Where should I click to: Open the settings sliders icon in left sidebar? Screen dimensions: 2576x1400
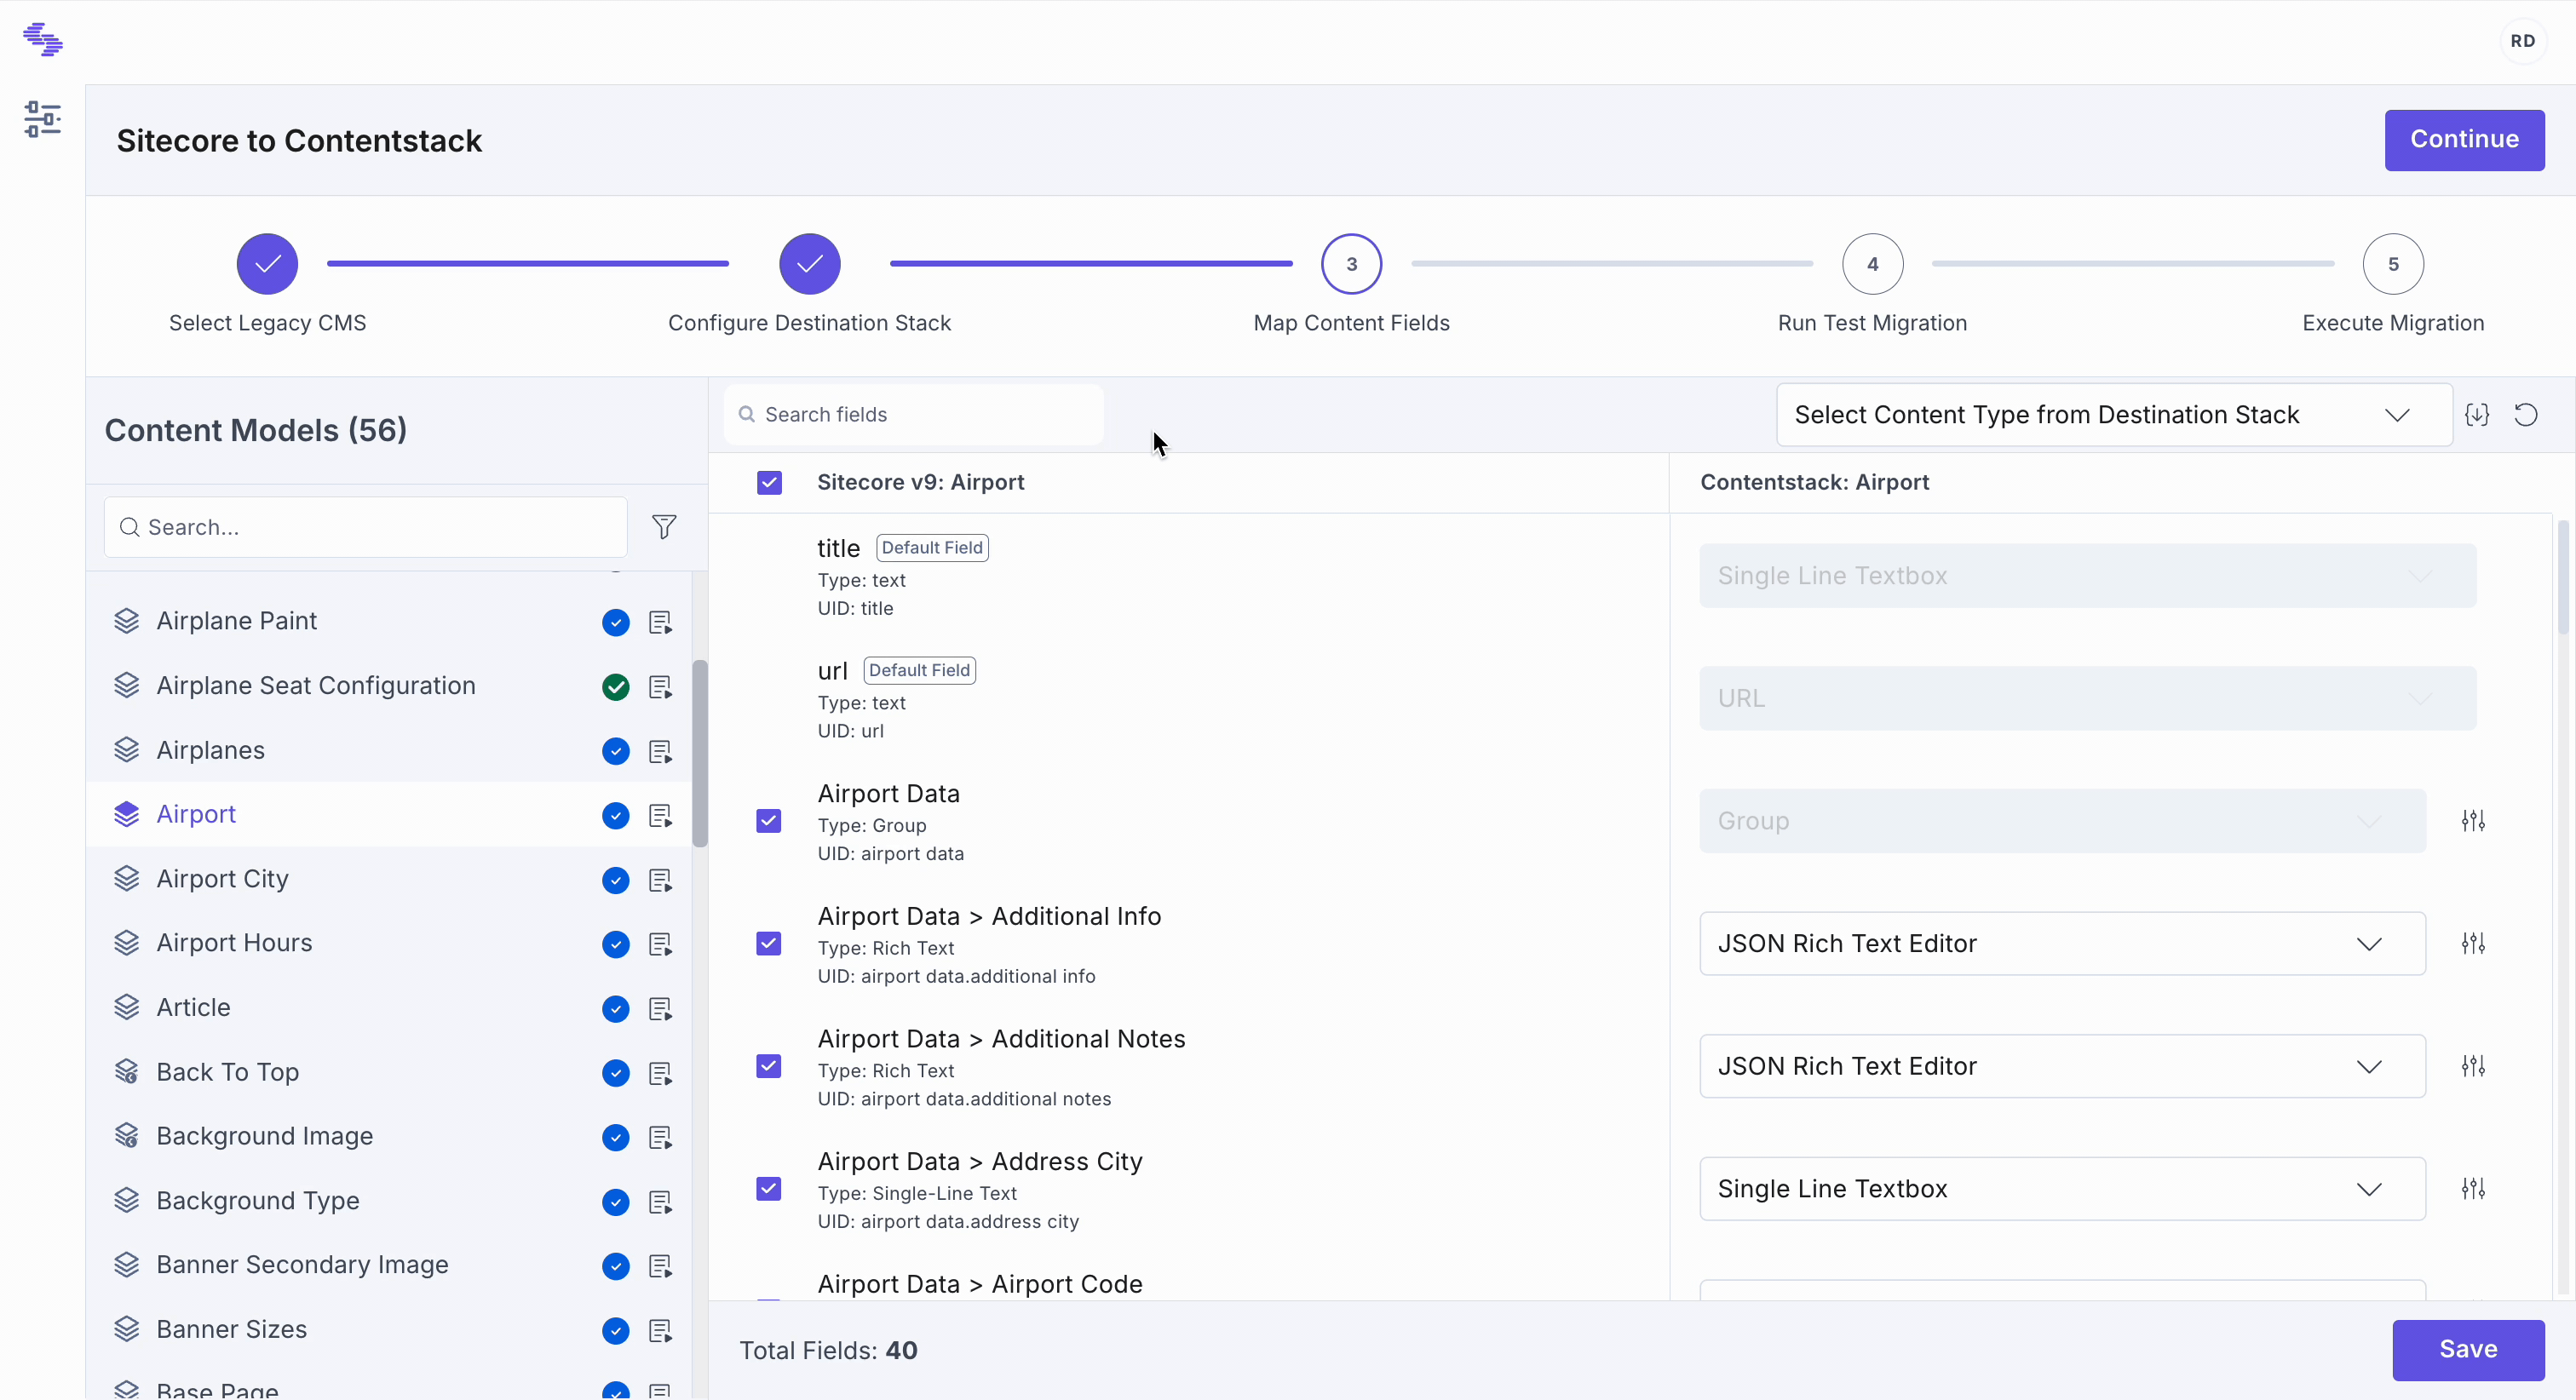pos(43,119)
